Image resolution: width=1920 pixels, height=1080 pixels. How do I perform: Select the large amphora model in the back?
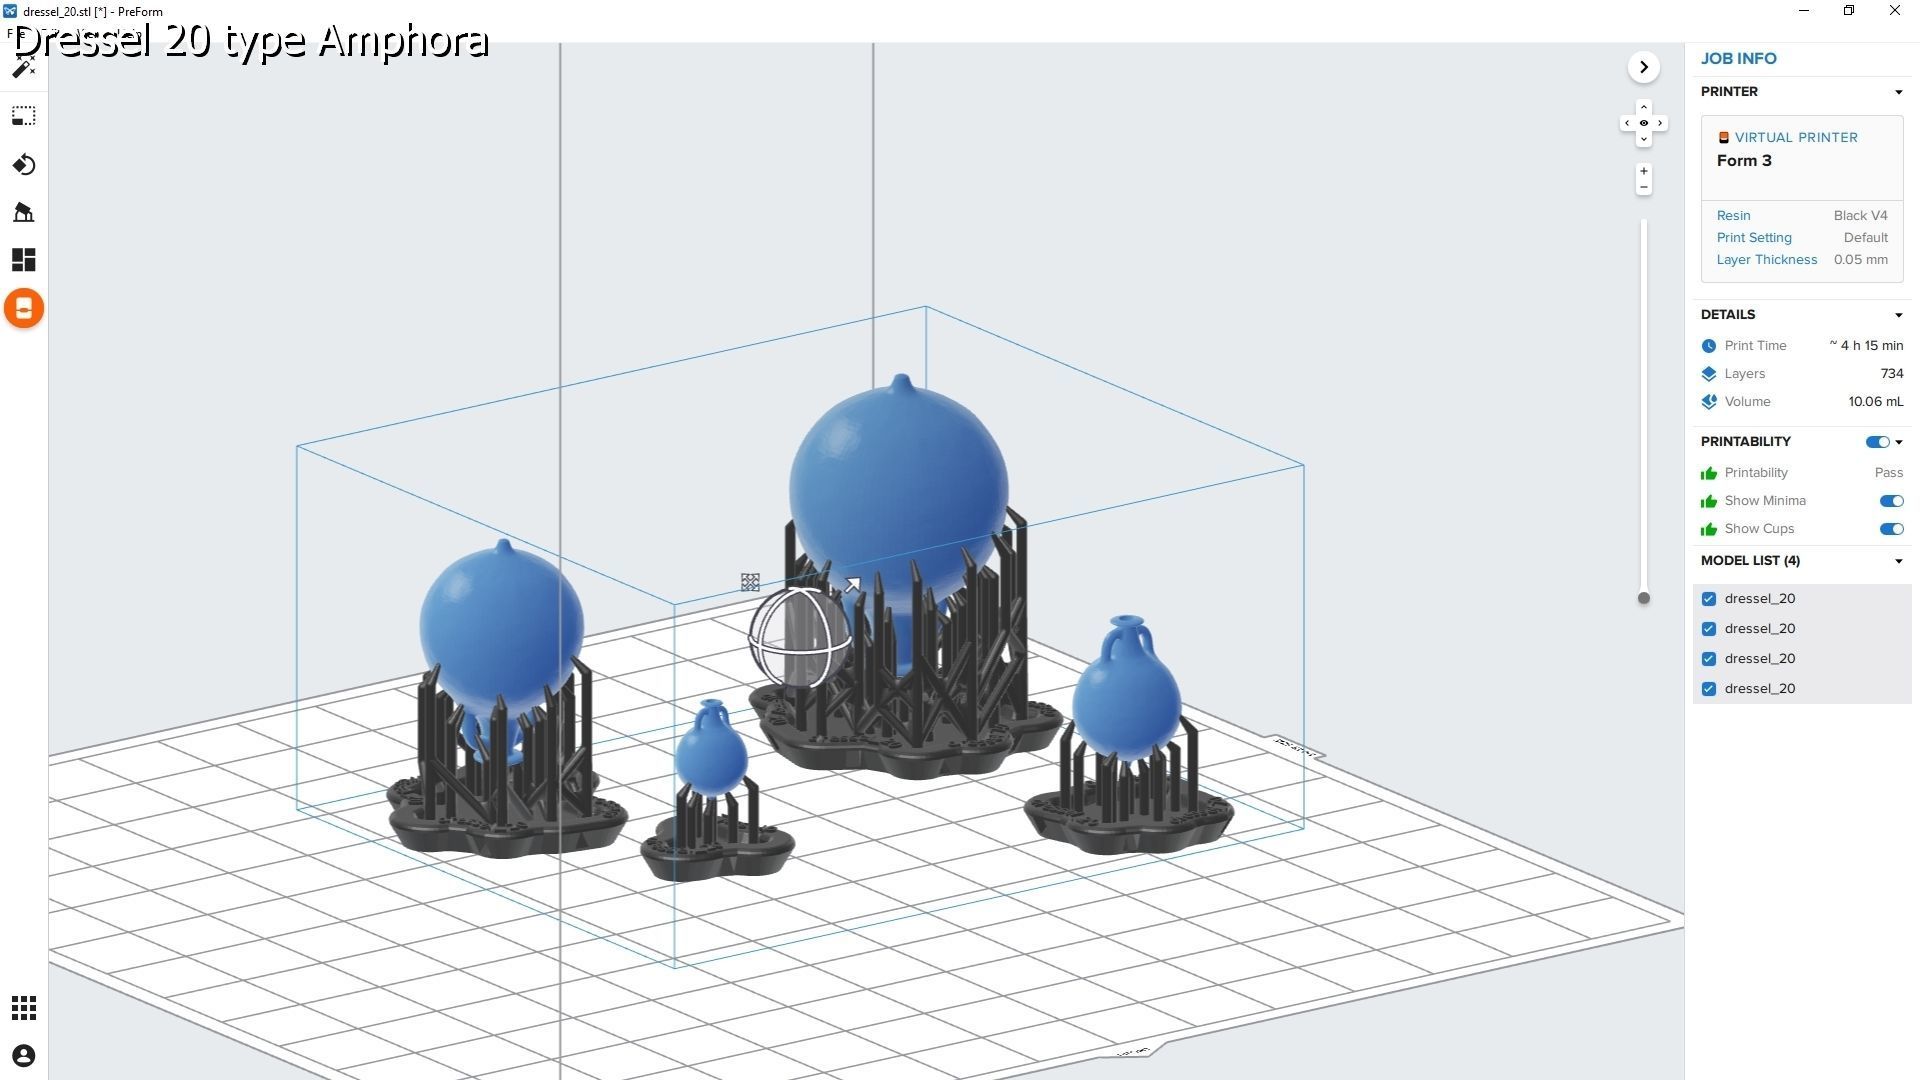click(898, 480)
